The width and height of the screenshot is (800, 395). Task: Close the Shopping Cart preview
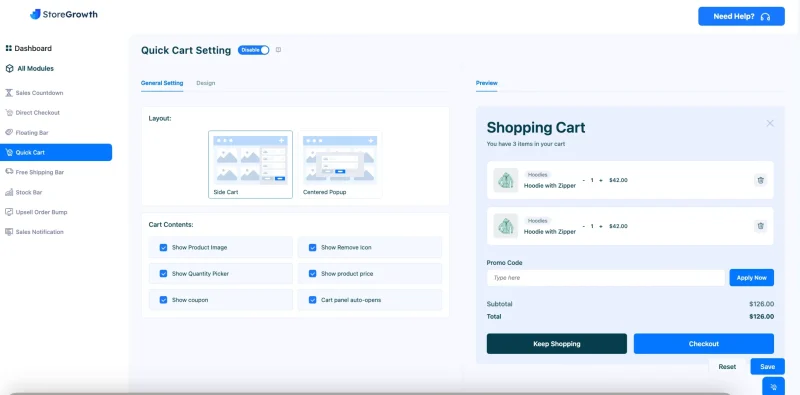tap(770, 123)
